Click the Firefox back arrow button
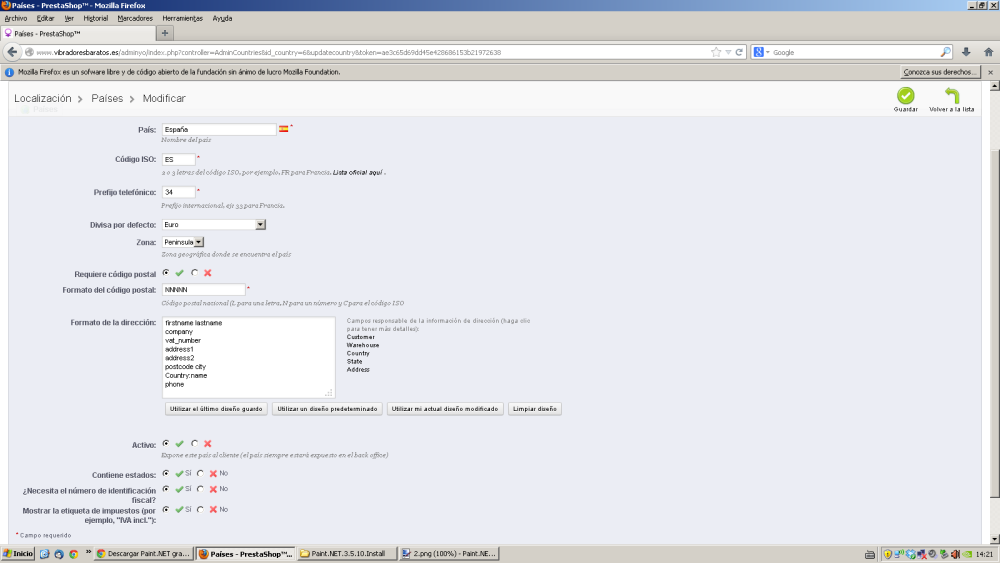The height and width of the screenshot is (563, 1000). [x=12, y=52]
